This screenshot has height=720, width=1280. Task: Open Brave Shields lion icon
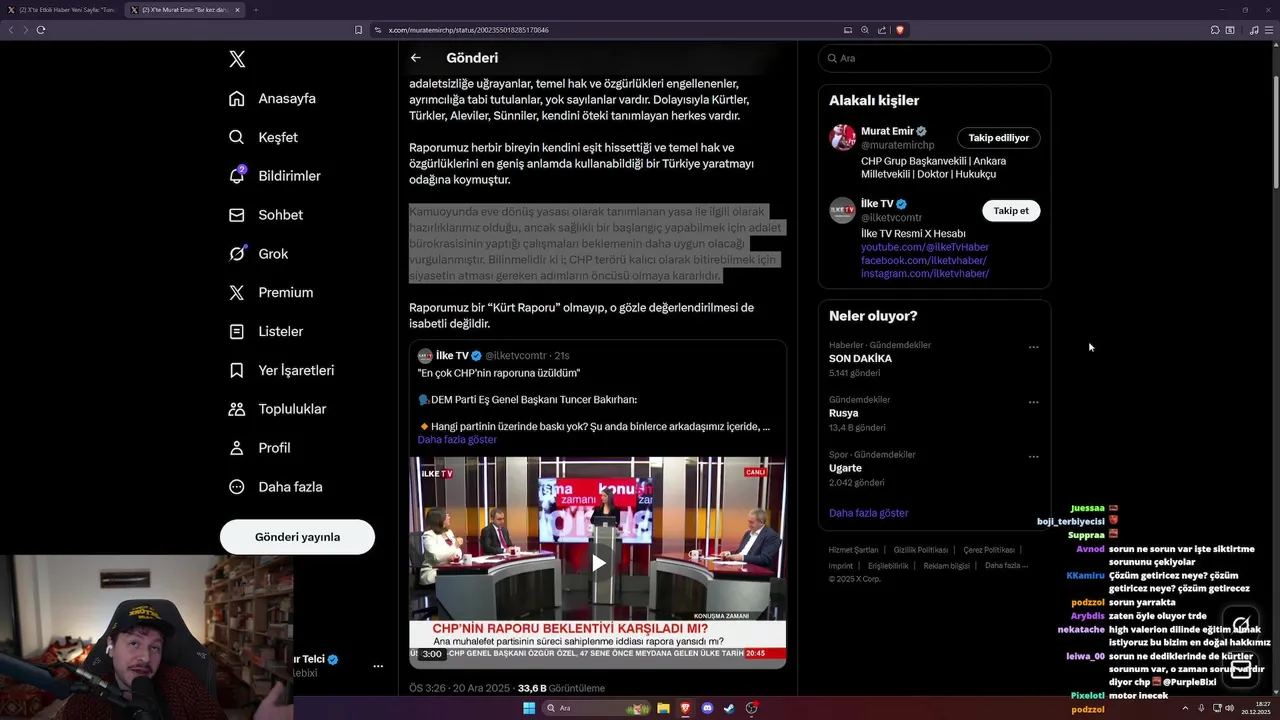(x=900, y=30)
